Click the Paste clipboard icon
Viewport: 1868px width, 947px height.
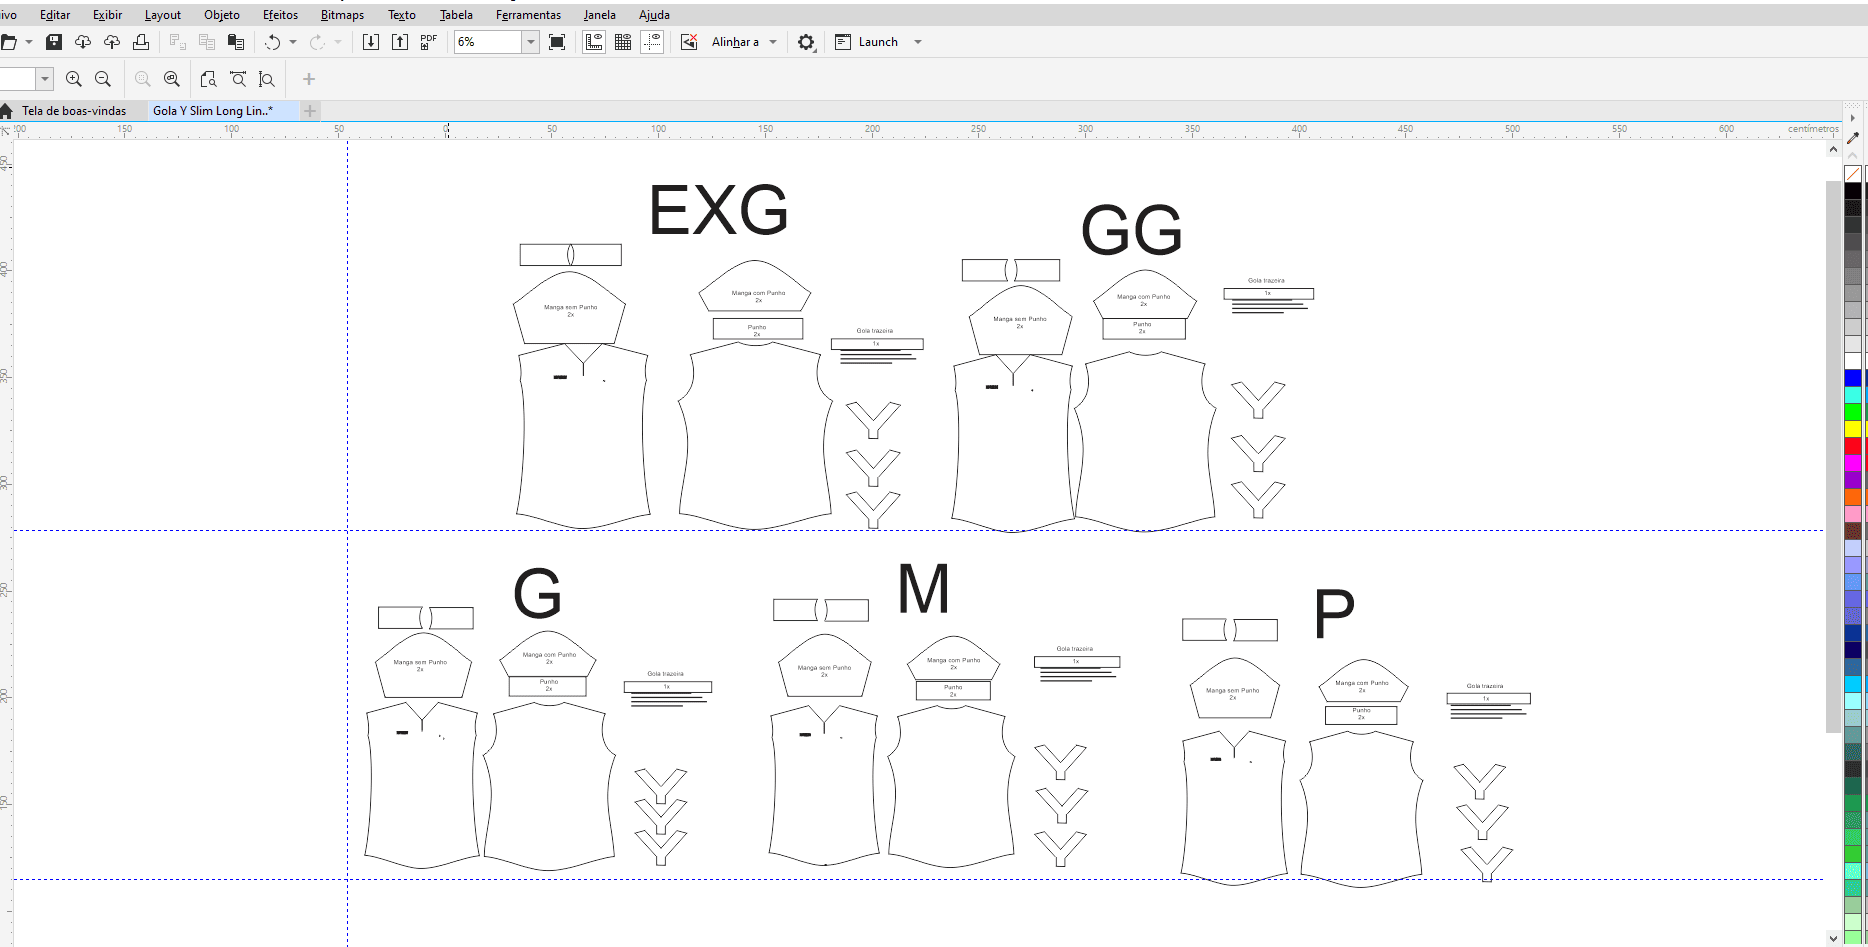[236, 42]
